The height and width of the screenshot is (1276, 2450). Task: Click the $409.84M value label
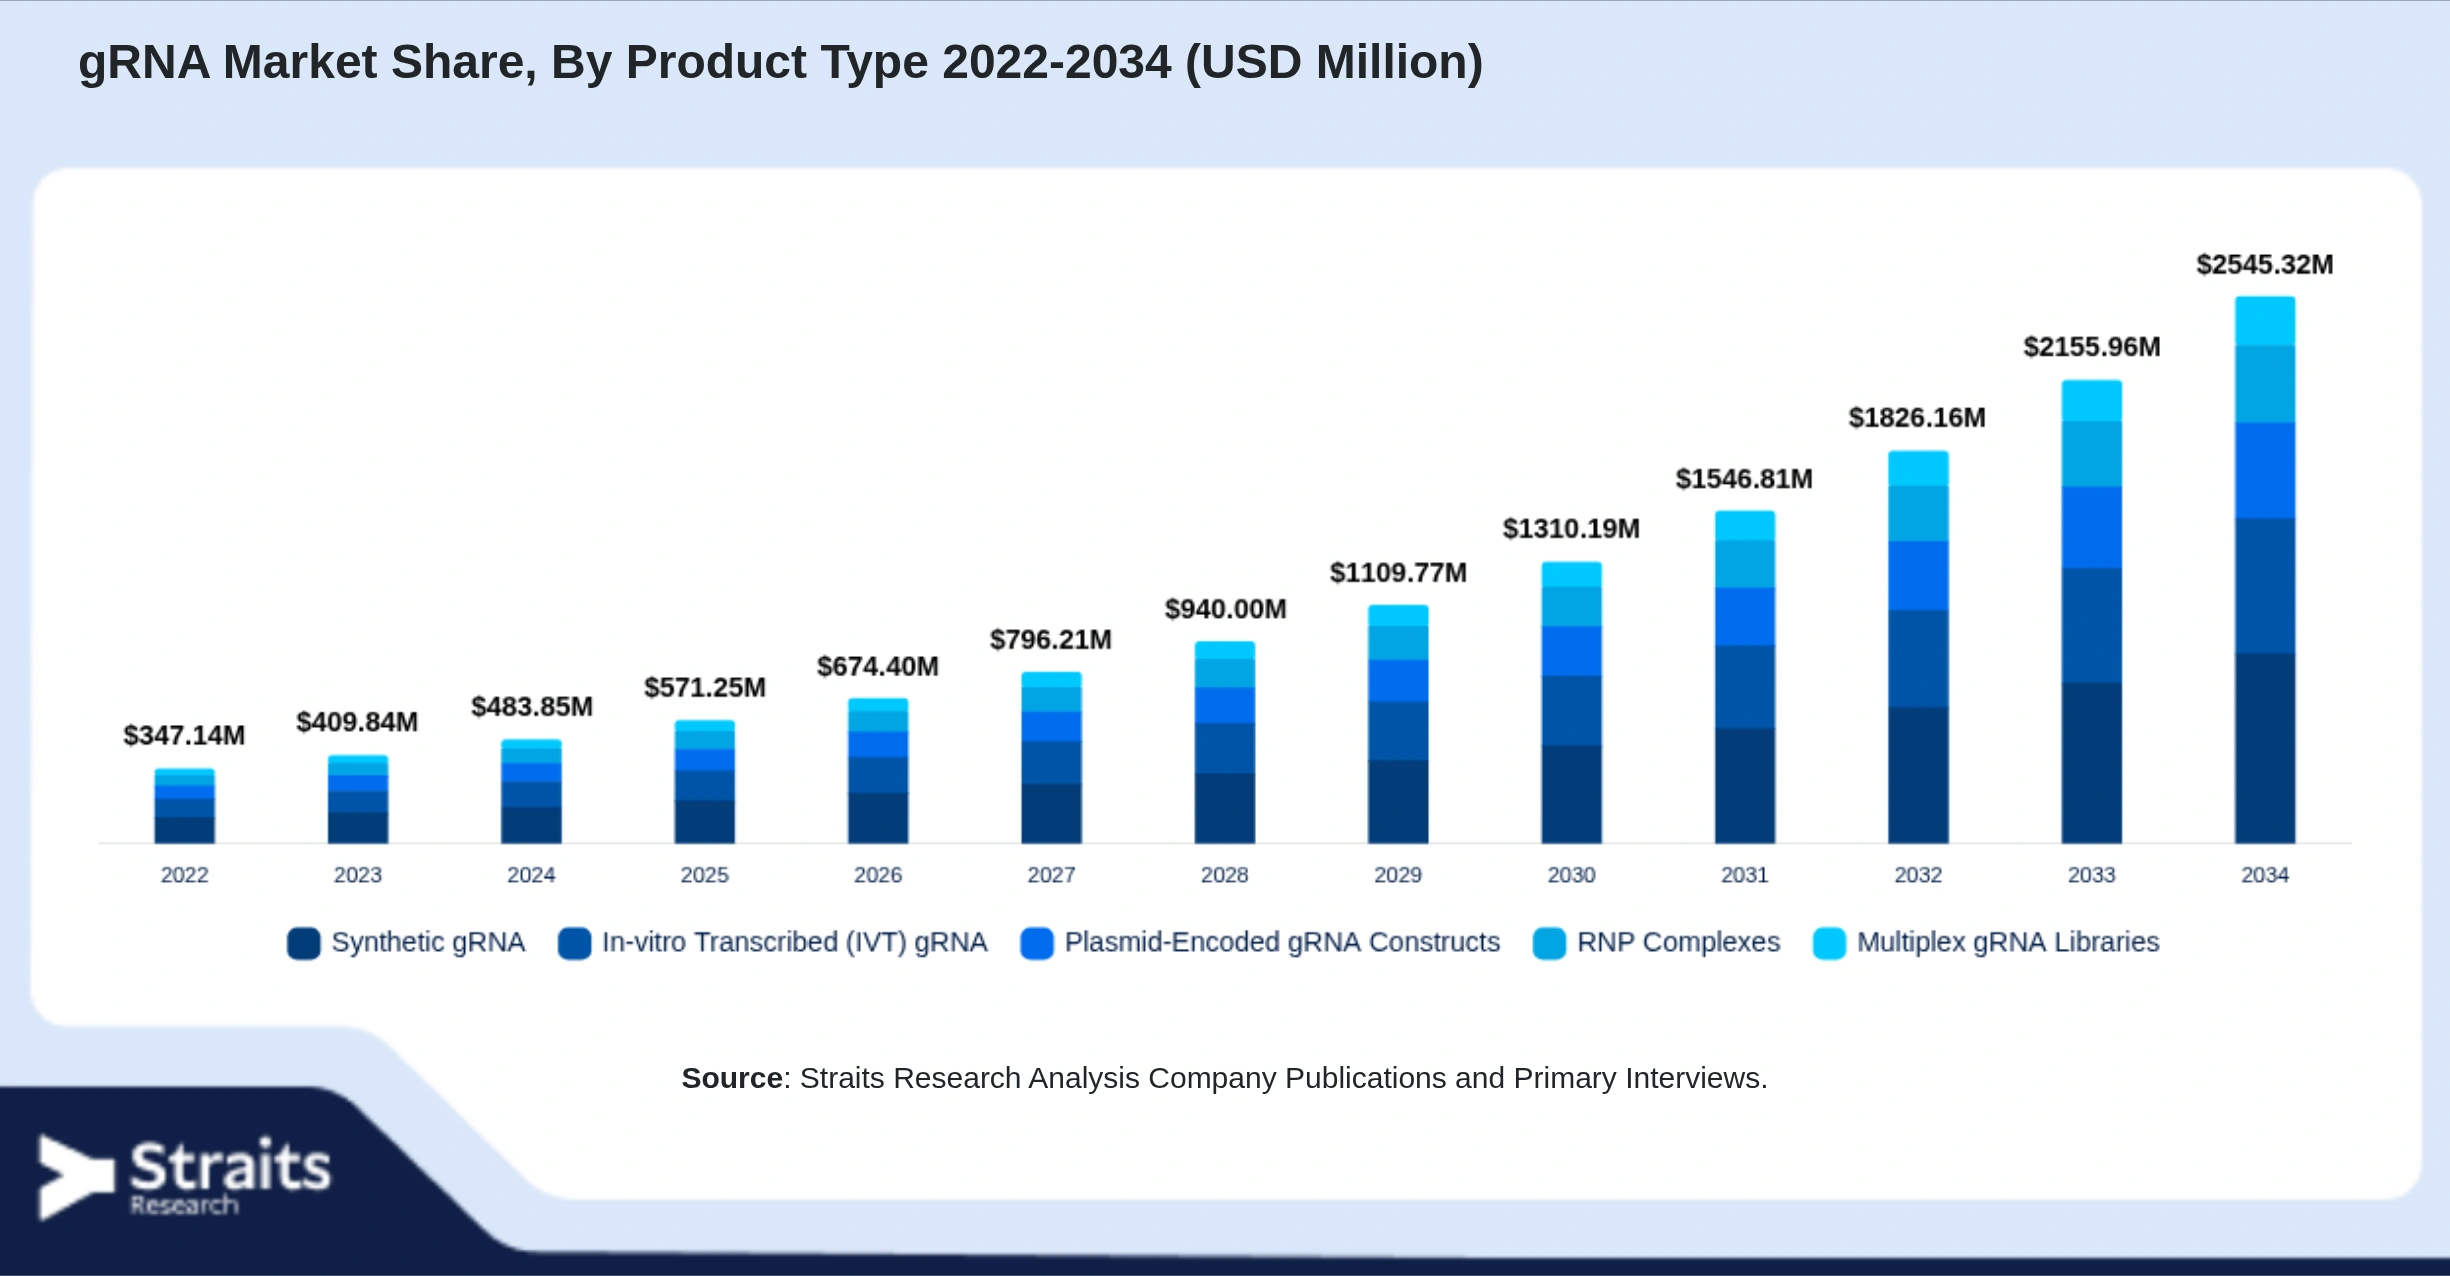[x=357, y=722]
